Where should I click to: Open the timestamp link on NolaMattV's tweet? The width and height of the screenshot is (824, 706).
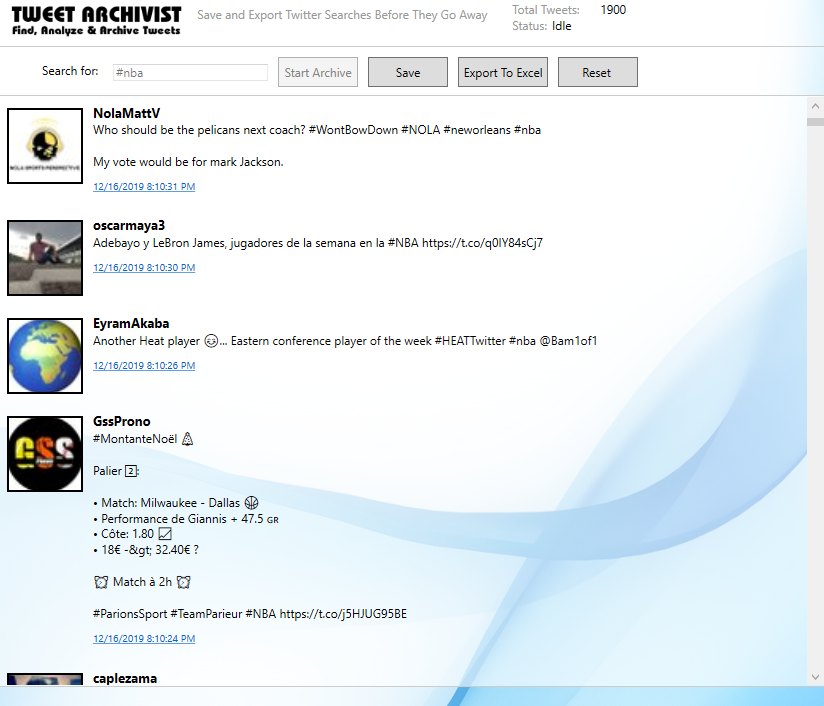pos(143,186)
